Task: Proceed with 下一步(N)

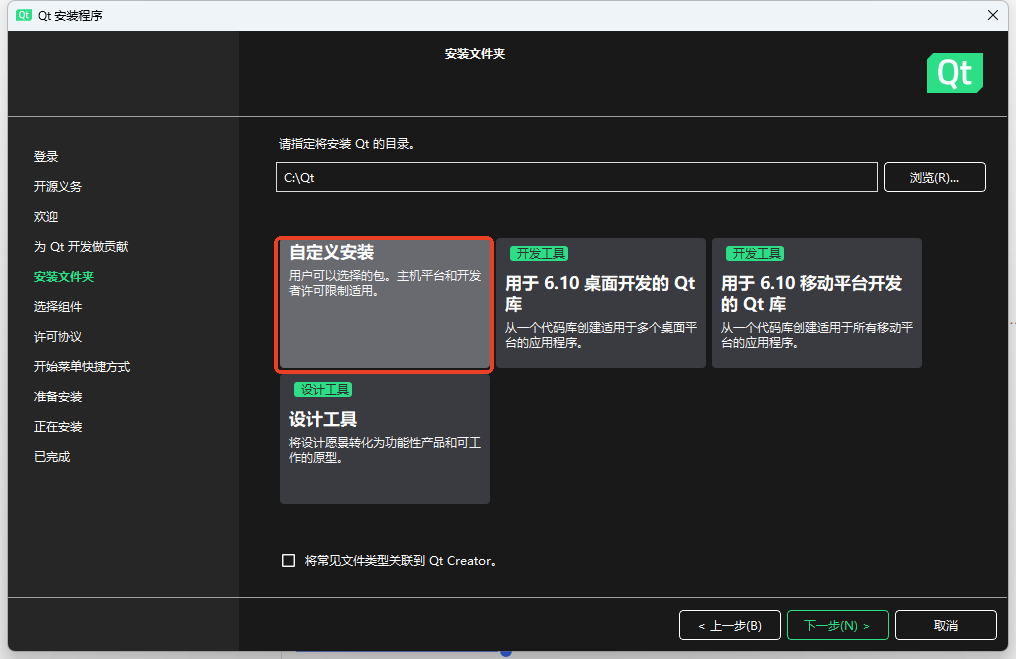Action: tap(837, 625)
